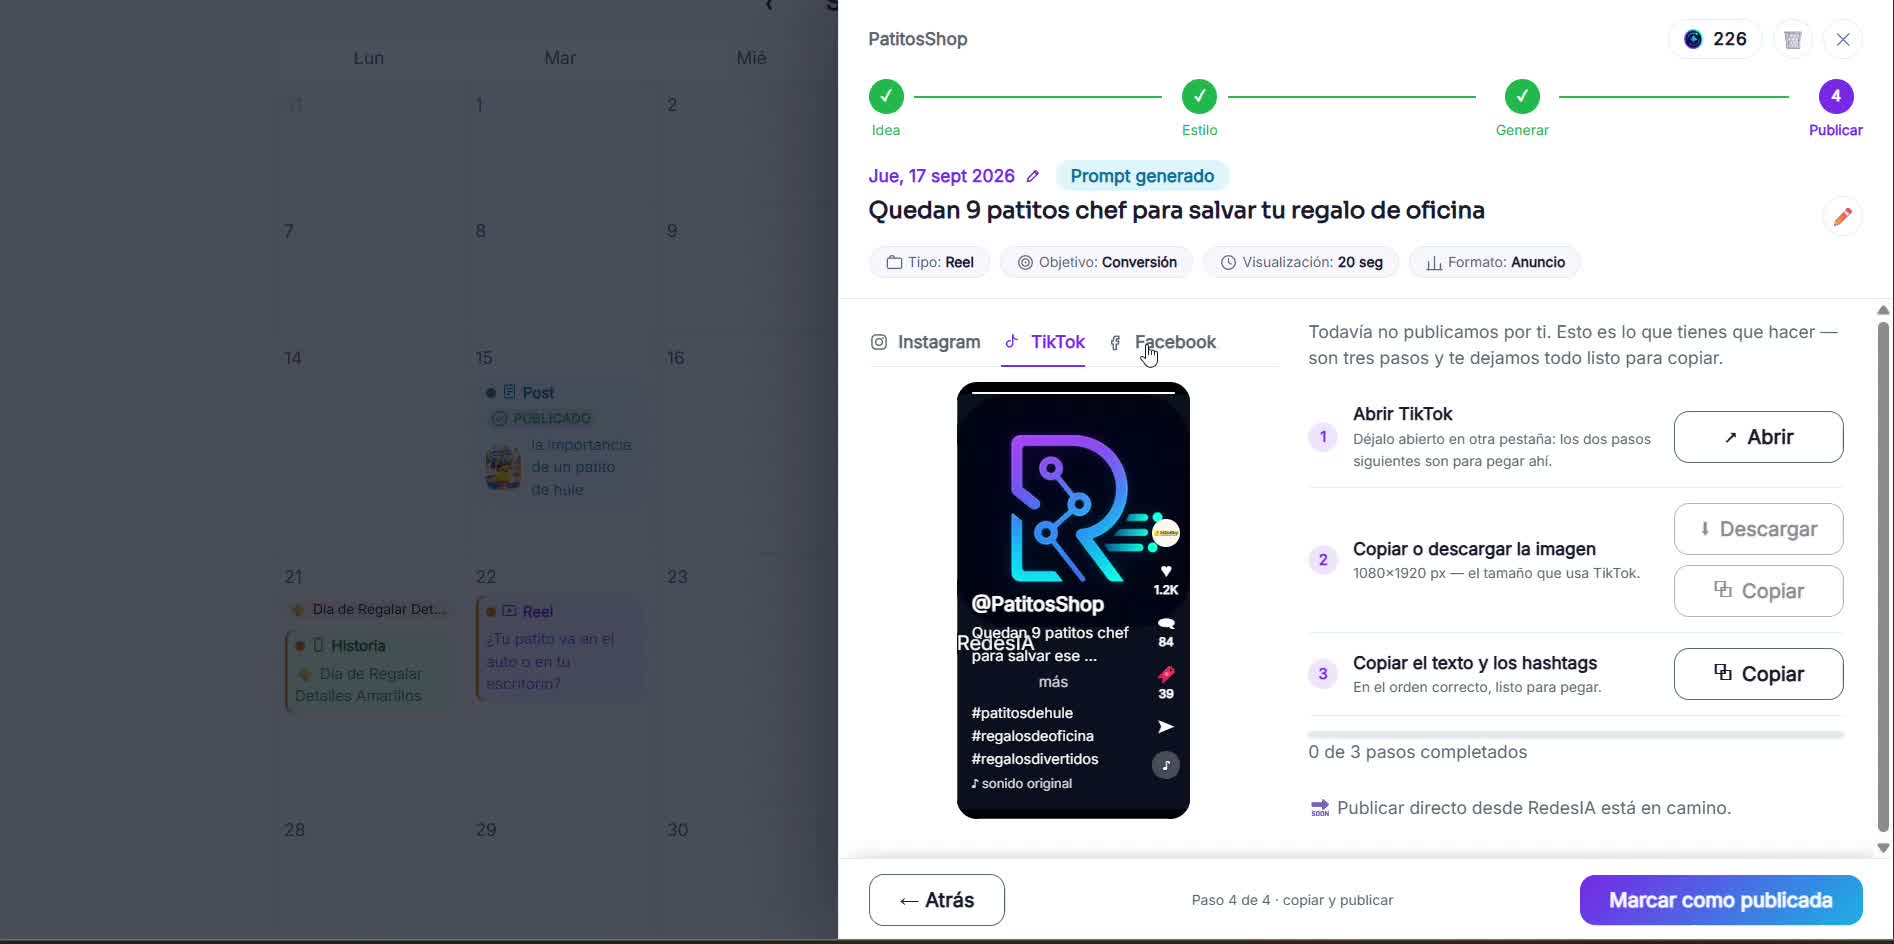Switch to the Instagram preview tab
The width and height of the screenshot is (1894, 944).
click(926, 342)
